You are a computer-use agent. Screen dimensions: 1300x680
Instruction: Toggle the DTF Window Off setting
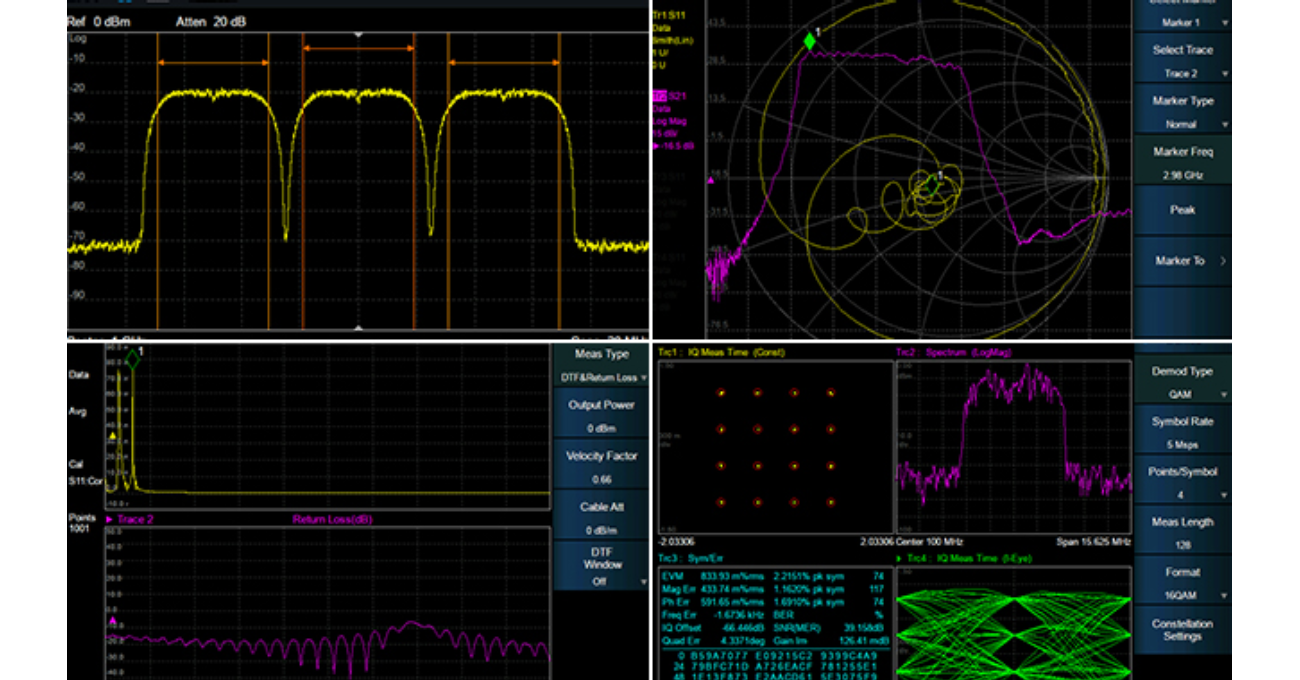pyautogui.click(x=601, y=566)
